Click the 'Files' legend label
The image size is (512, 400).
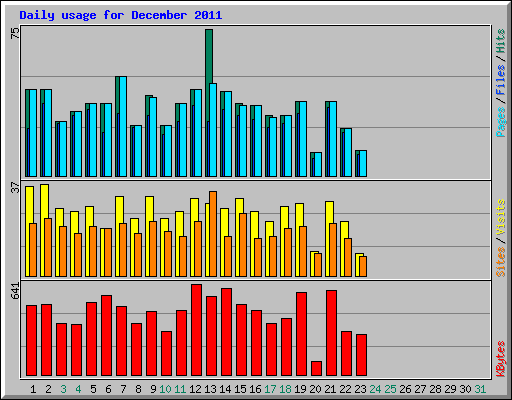(x=500, y=80)
